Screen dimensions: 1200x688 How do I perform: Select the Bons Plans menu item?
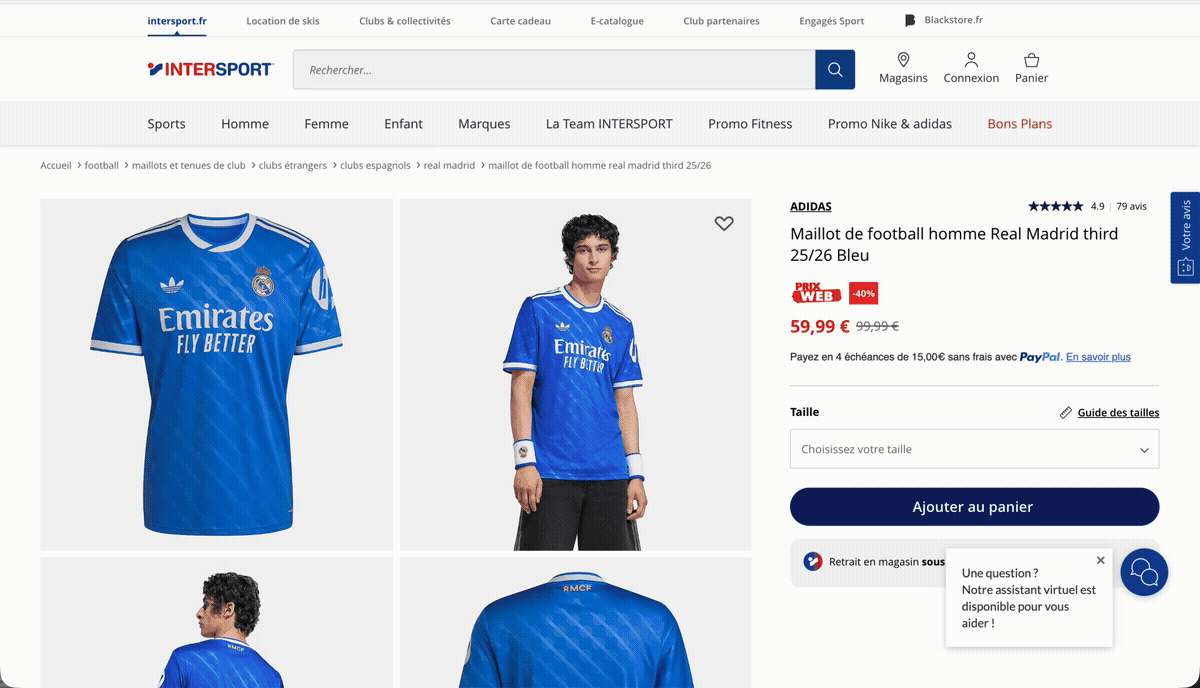point(1019,124)
